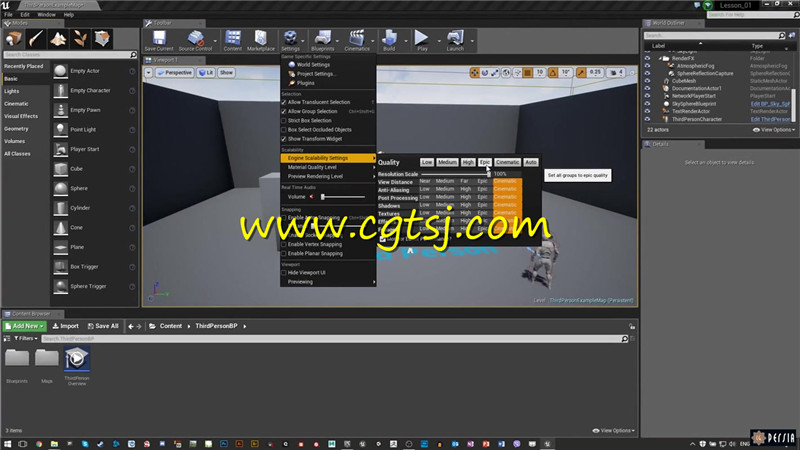Screen dimensions: 800x450
Task: Expand Material Quality Level submenu
Action: point(328,167)
